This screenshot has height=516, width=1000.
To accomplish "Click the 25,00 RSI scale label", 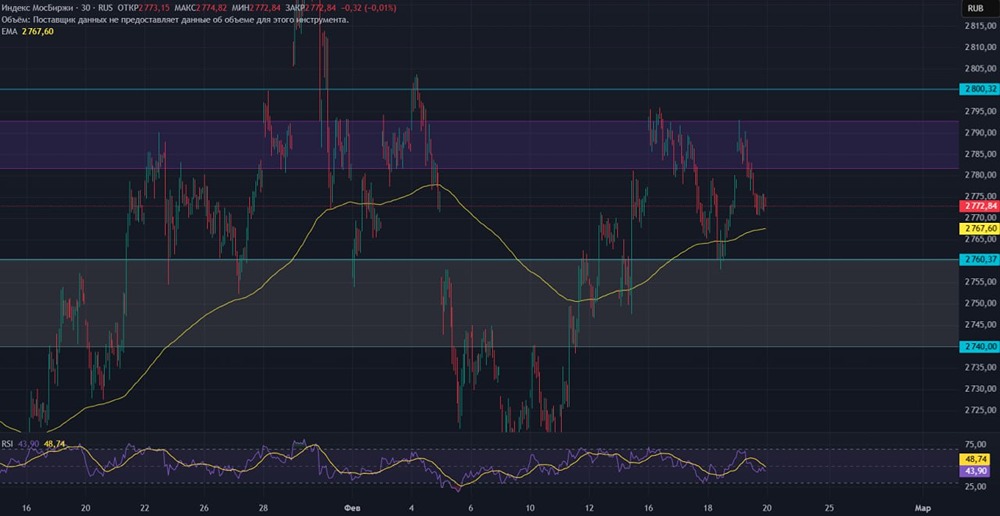I will (974, 487).
